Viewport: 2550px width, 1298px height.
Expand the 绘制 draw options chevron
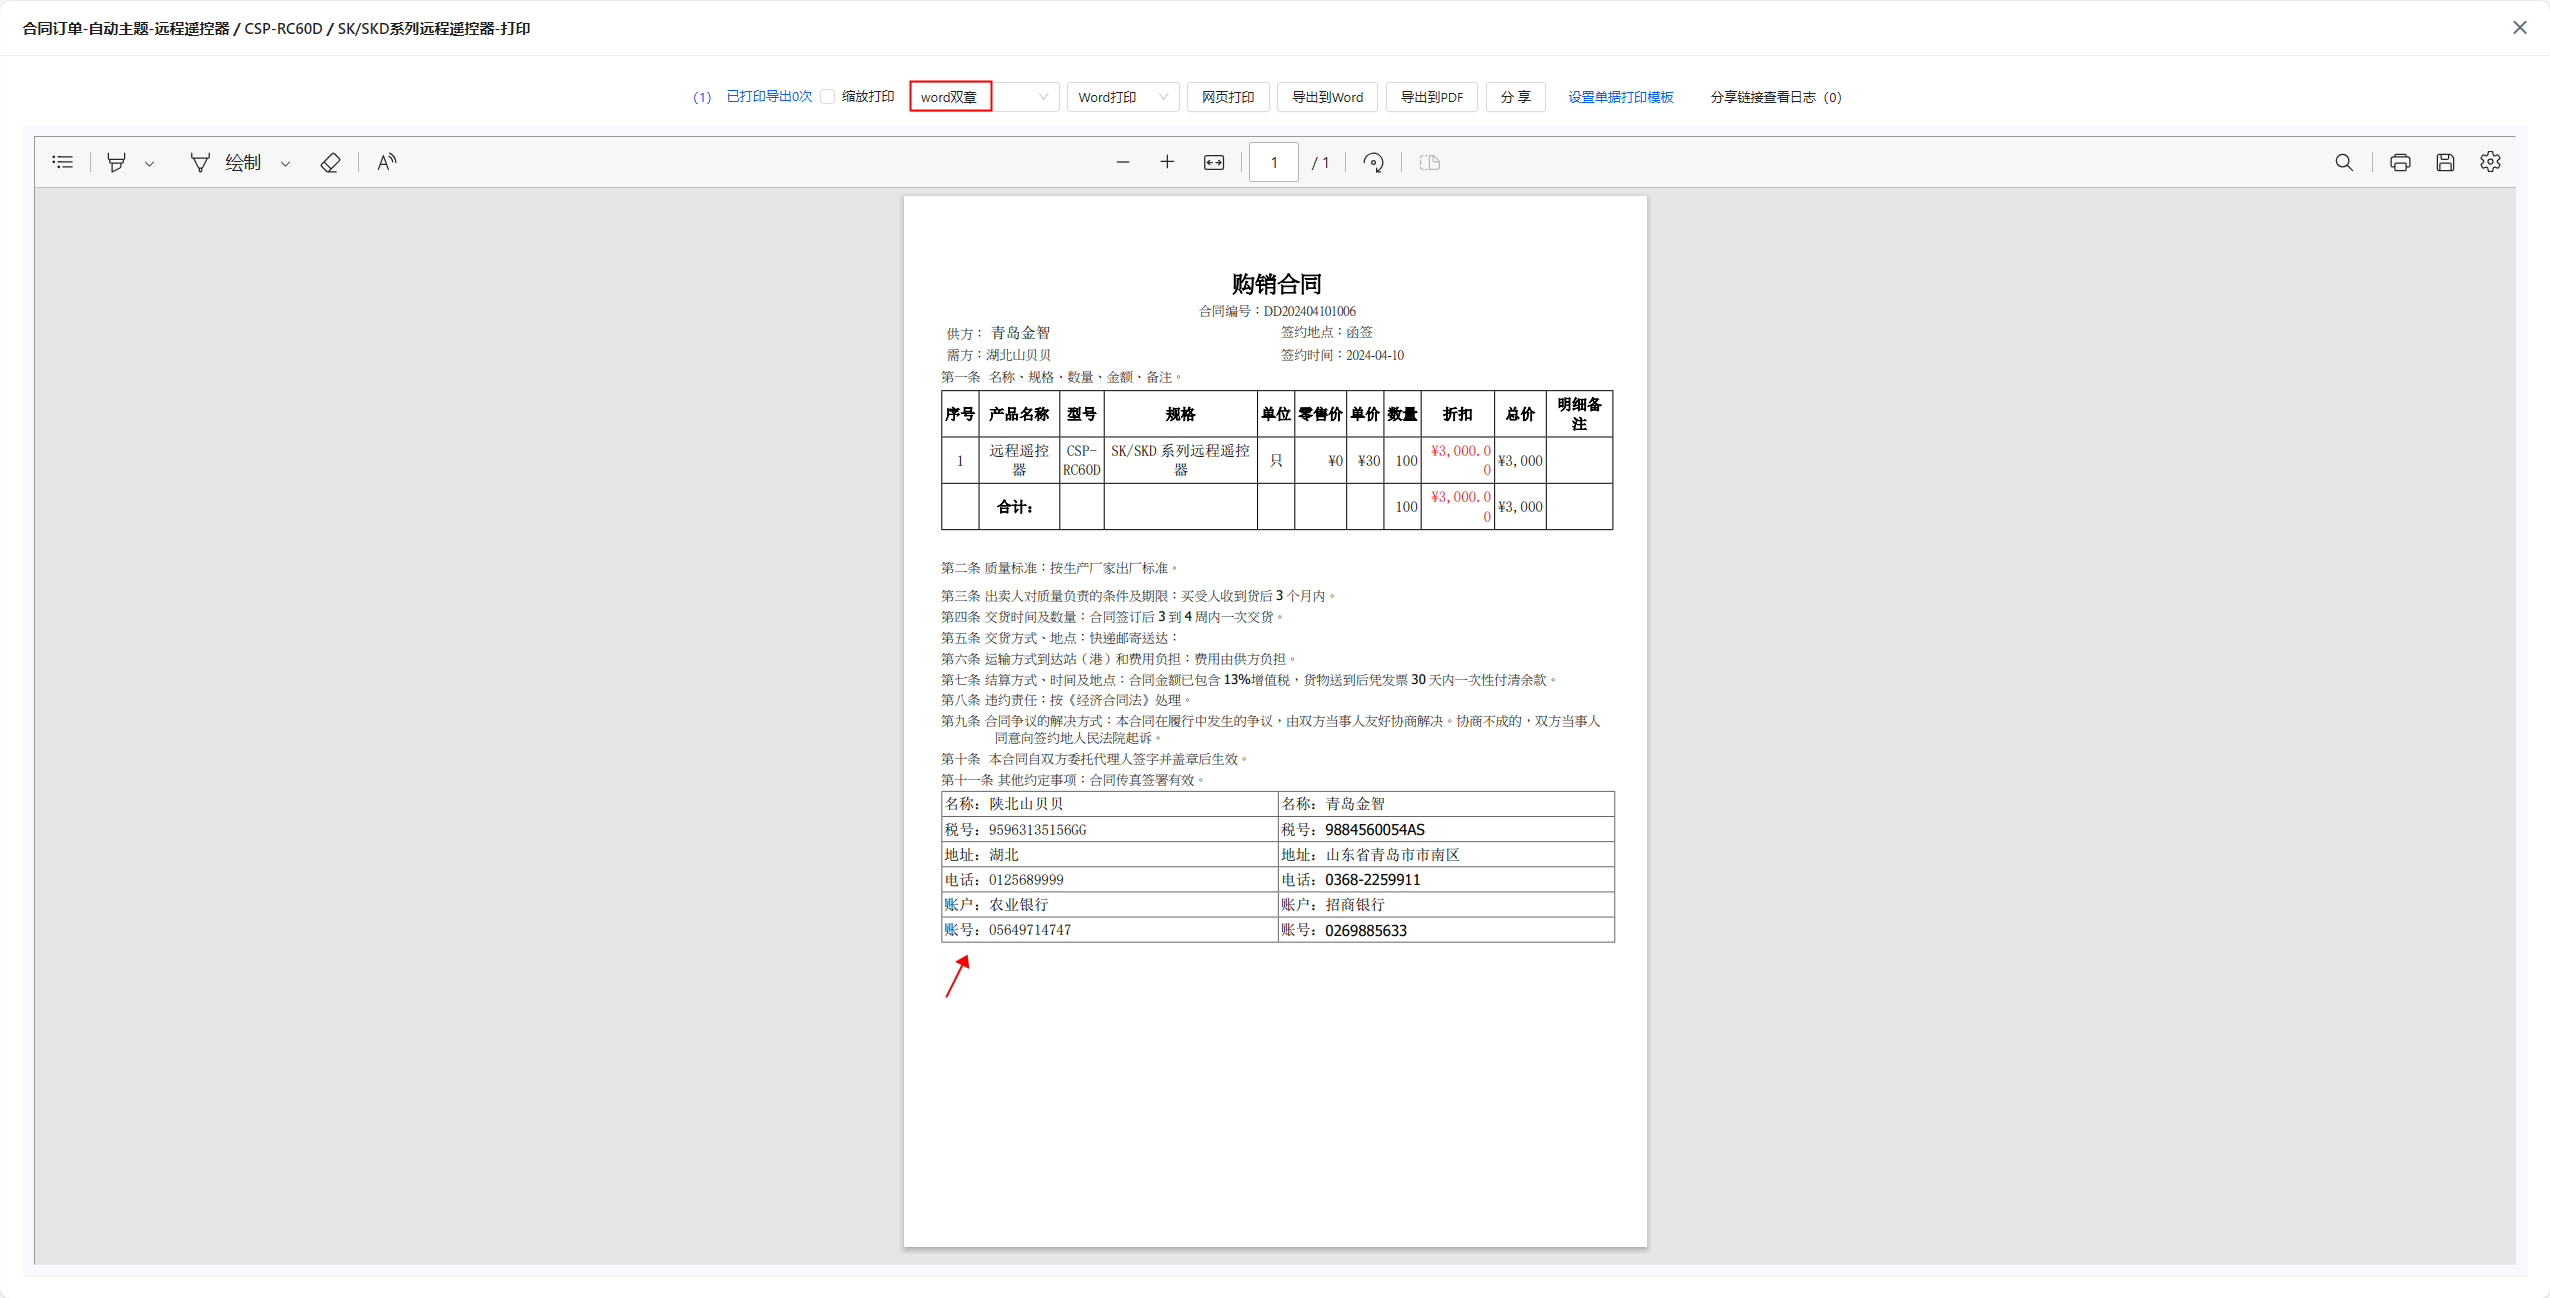click(286, 163)
